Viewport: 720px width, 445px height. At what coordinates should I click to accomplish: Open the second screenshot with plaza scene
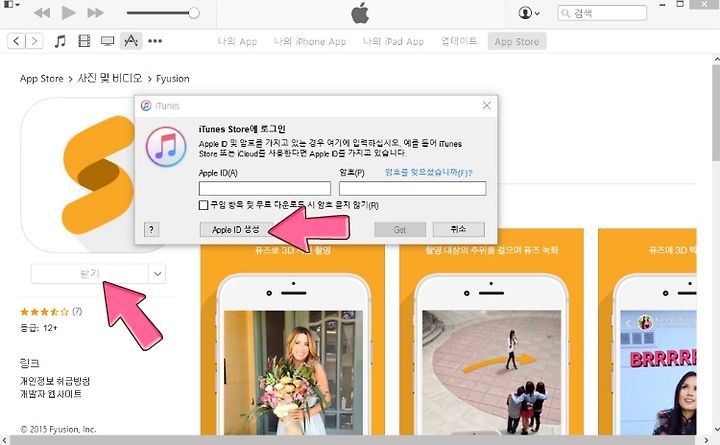(x=491, y=332)
